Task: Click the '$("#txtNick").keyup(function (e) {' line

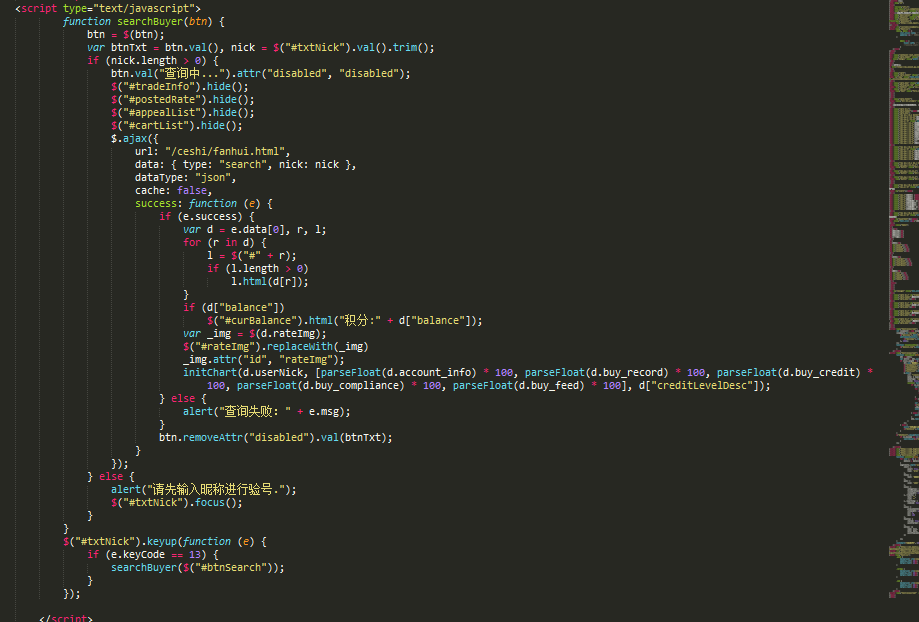Action: [x=165, y=541]
